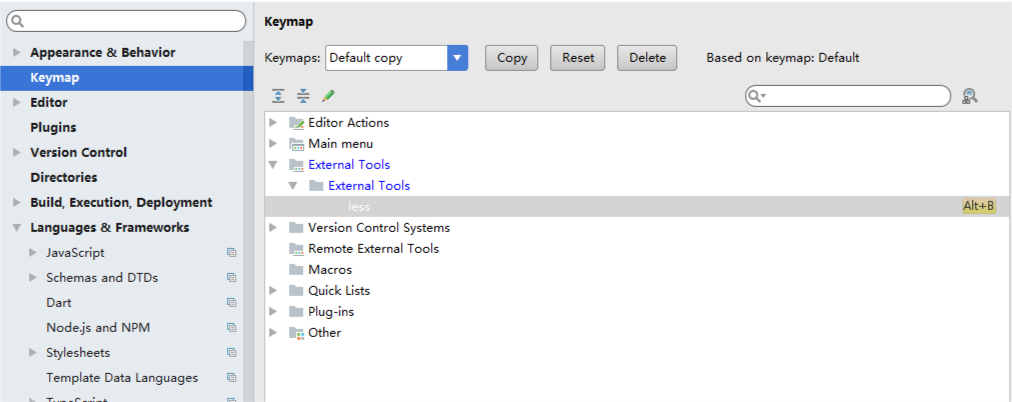Click the magnifier in keymap search field
The height and width of the screenshot is (402, 1012).
(756, 96)
